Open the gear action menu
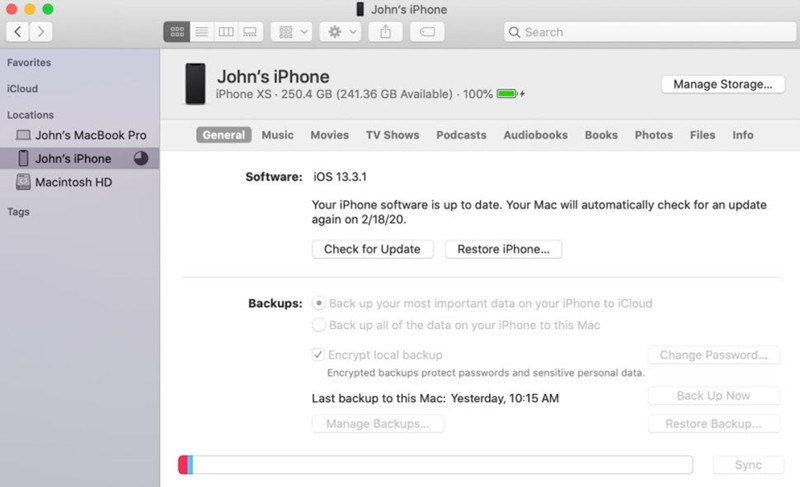This screenshot has height=487, width=800. [x=340, y=32]
